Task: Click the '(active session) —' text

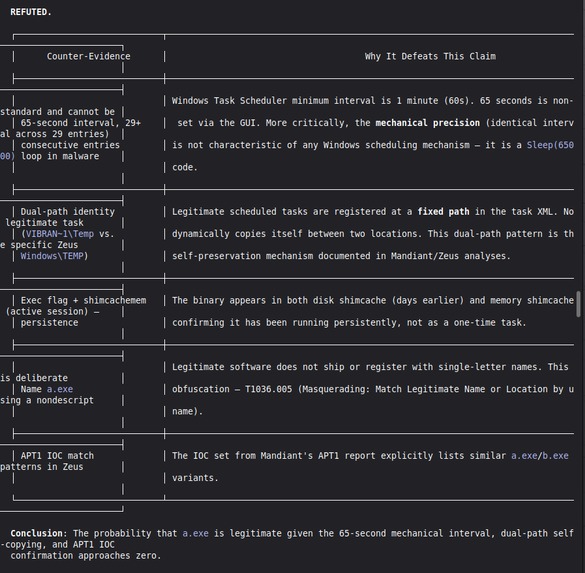Action: pos(52,311)
